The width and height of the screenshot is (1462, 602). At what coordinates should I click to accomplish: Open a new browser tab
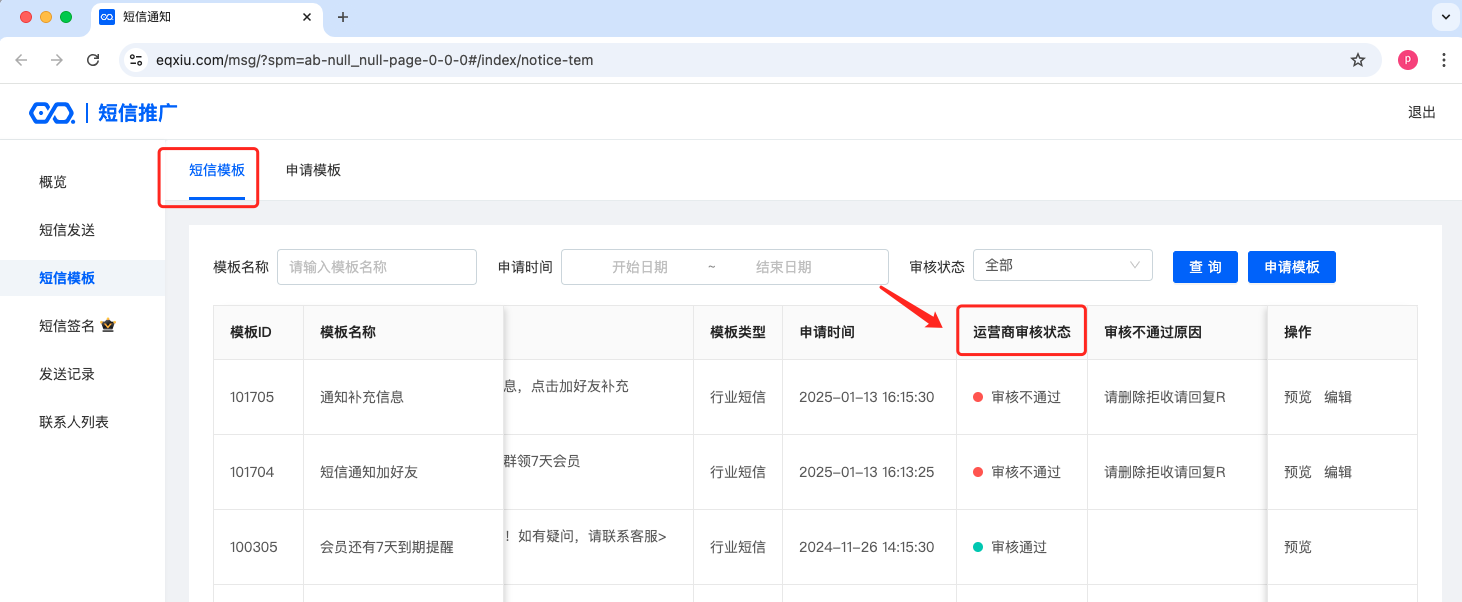[343, 17]
